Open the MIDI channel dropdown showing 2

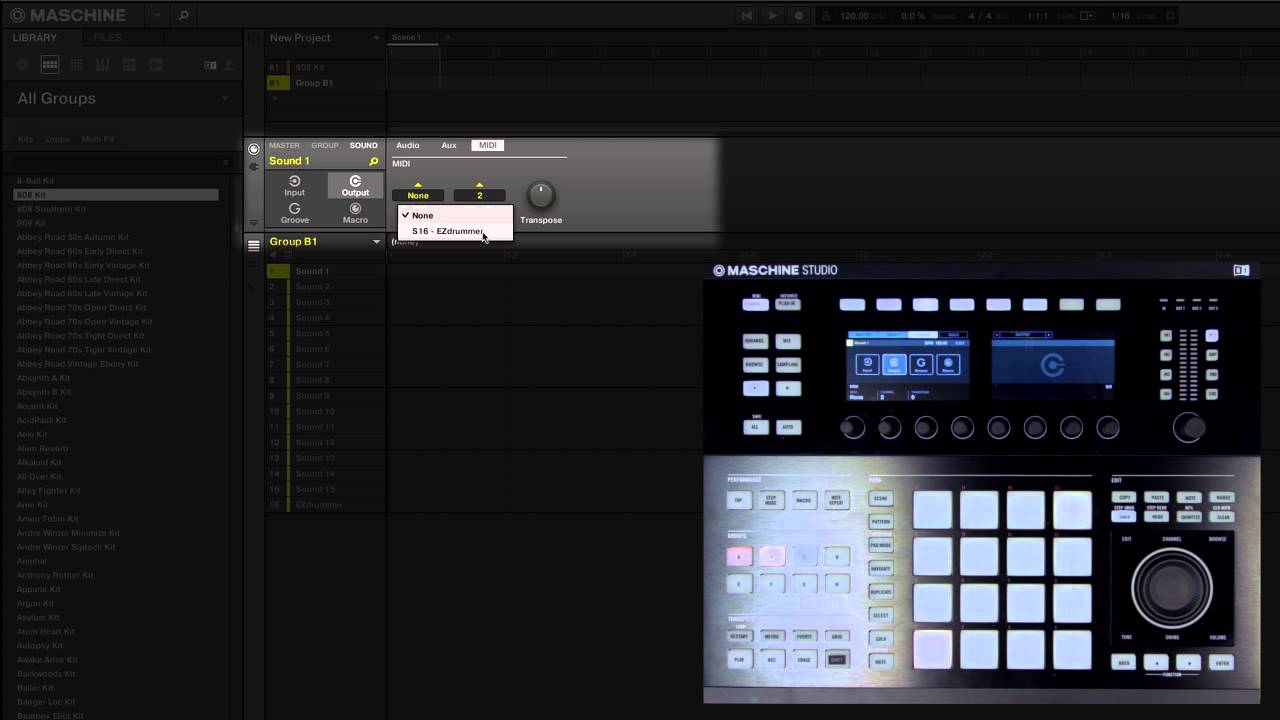[x=479, y=195]
